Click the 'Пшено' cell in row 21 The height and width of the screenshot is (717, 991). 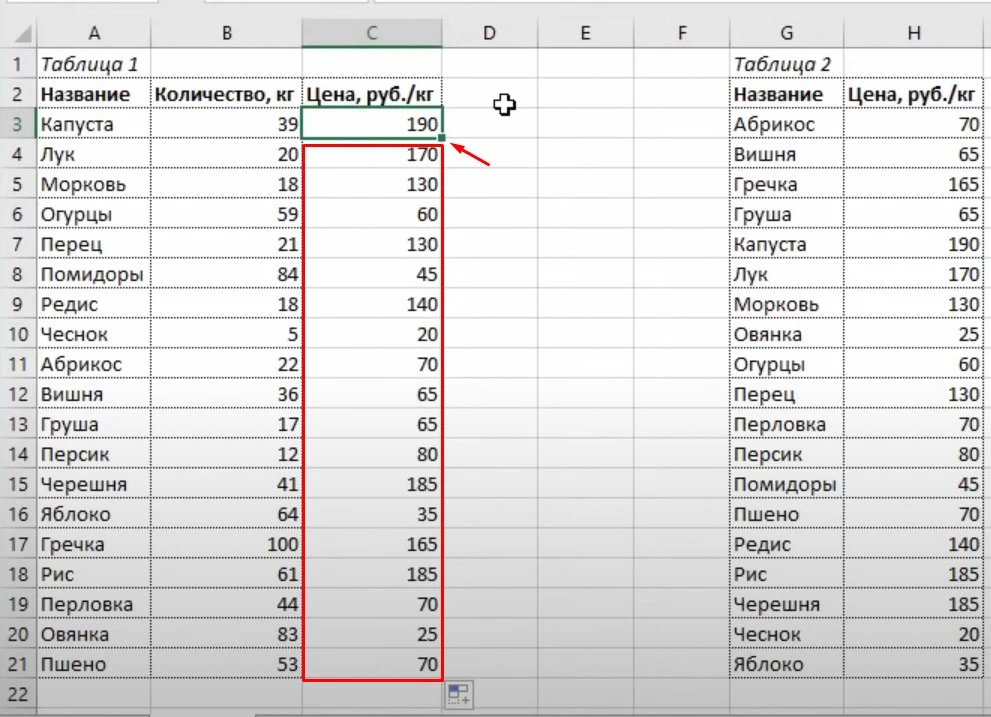click(x=94, y=664)
